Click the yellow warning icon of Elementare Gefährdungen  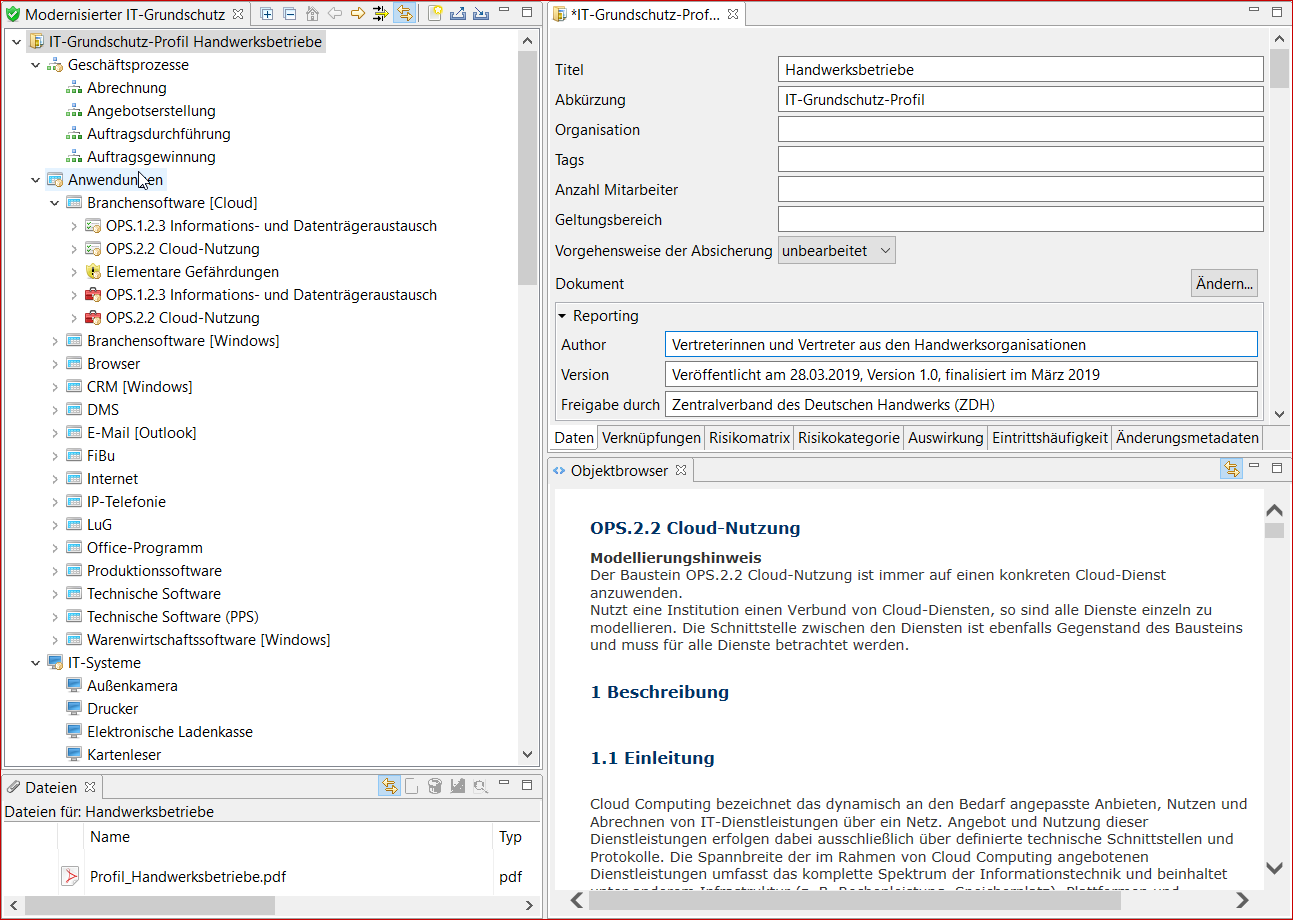(93, 272)
